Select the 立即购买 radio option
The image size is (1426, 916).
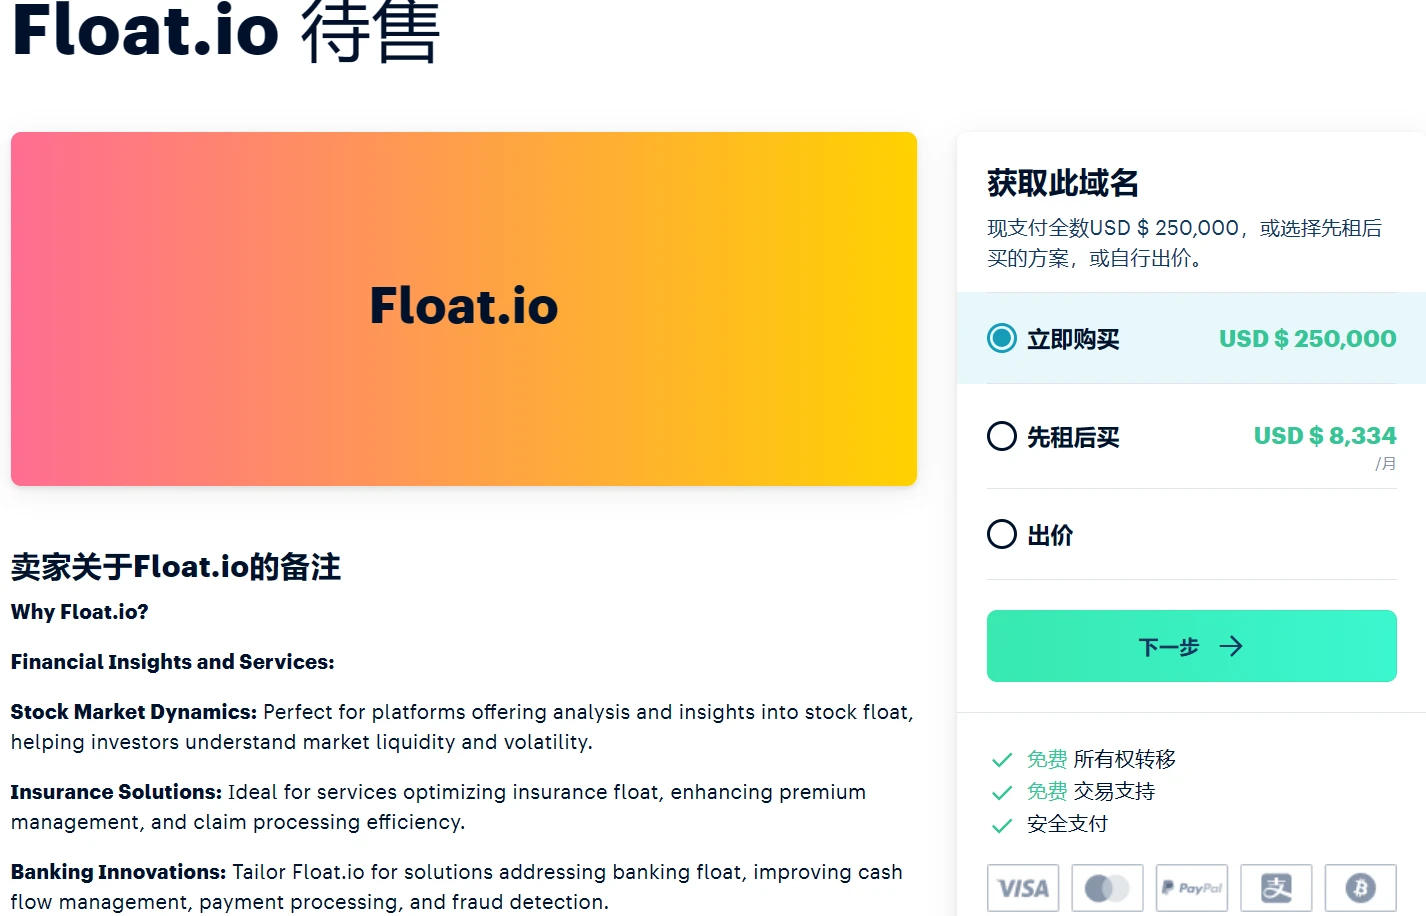click(x=1002, y=339)
